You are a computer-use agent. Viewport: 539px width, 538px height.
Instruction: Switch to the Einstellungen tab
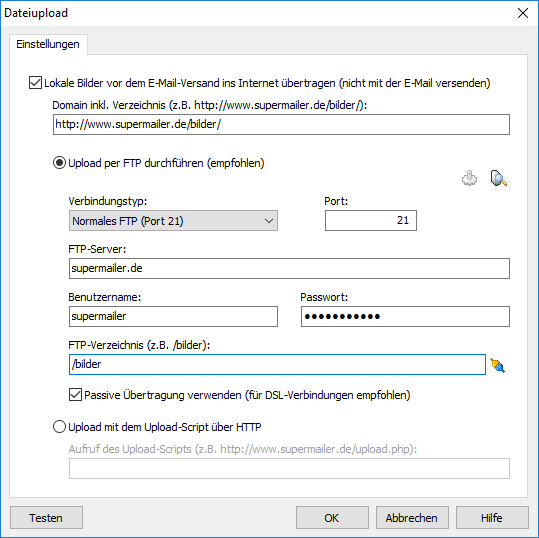48,44
